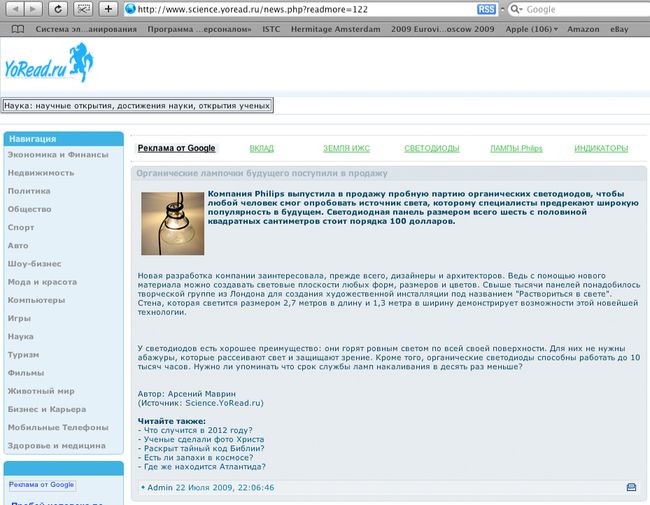The width and height of the screenshot is (650, 505).
Task: Open Туризм navigation link
Action: 24,355
